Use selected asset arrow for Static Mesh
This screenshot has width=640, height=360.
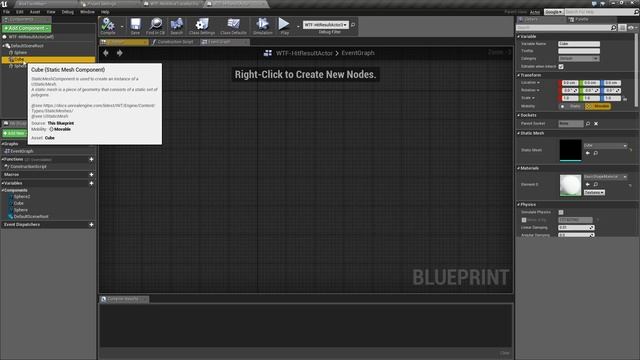(588, 153)
